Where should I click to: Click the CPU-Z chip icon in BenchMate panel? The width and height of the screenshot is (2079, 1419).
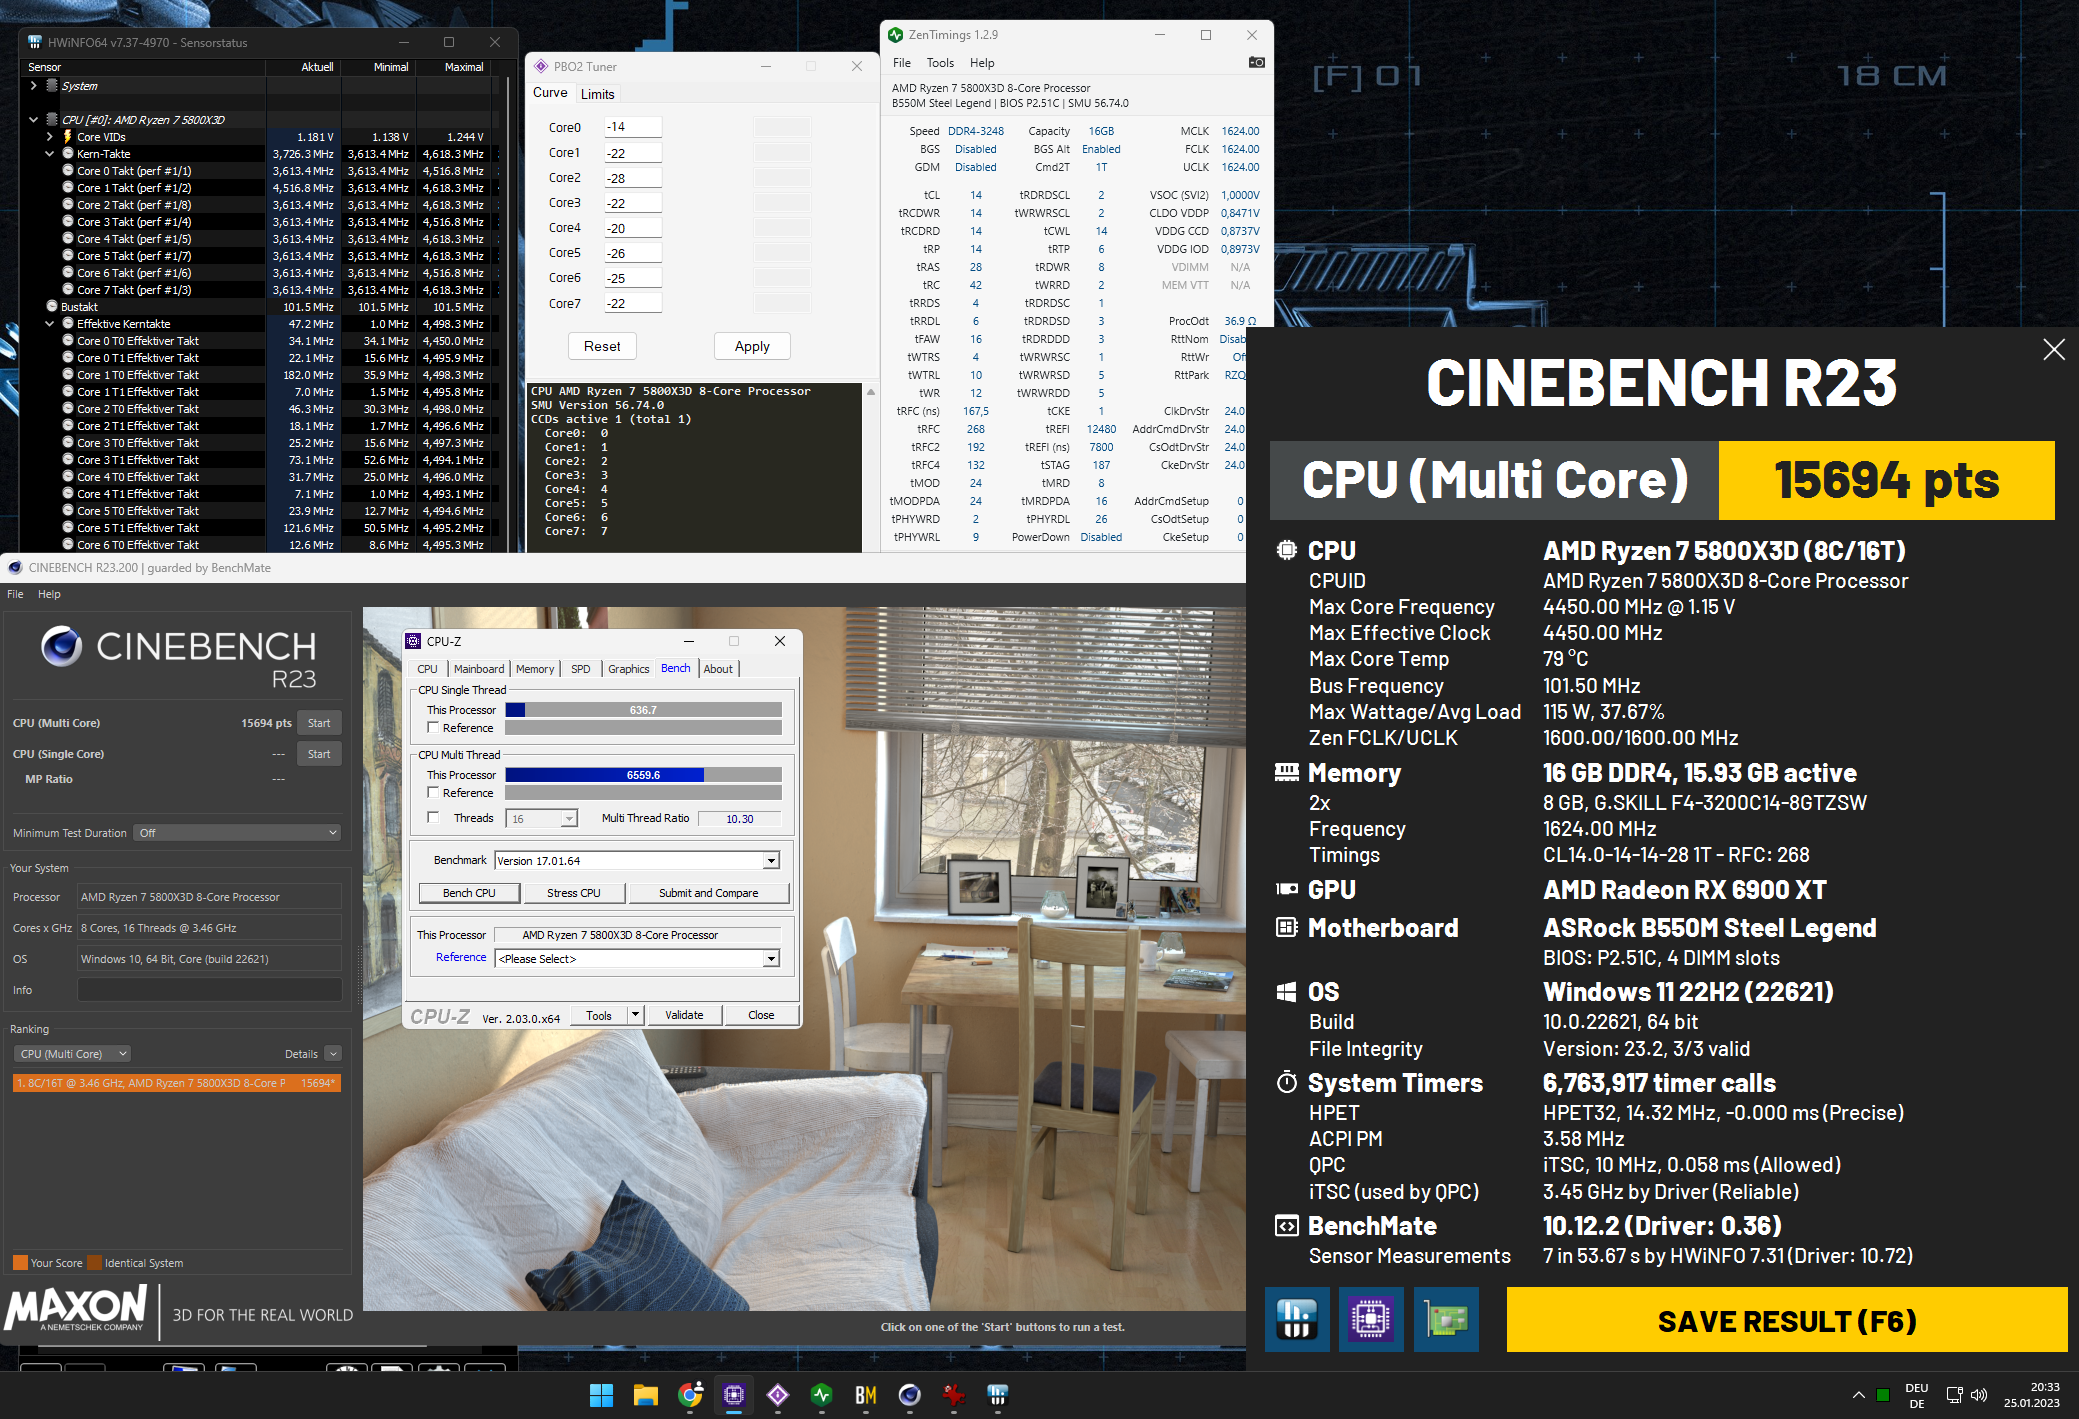pyautogui.click(x=1370, y=1320)
